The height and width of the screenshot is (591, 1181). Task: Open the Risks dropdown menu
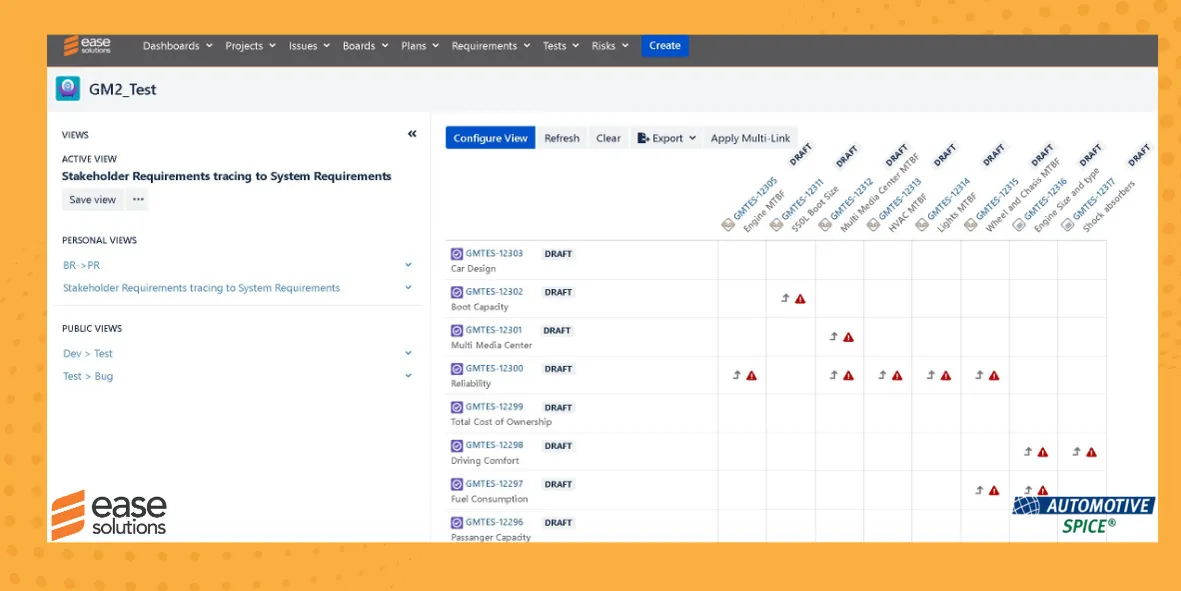tap(610, 46)
